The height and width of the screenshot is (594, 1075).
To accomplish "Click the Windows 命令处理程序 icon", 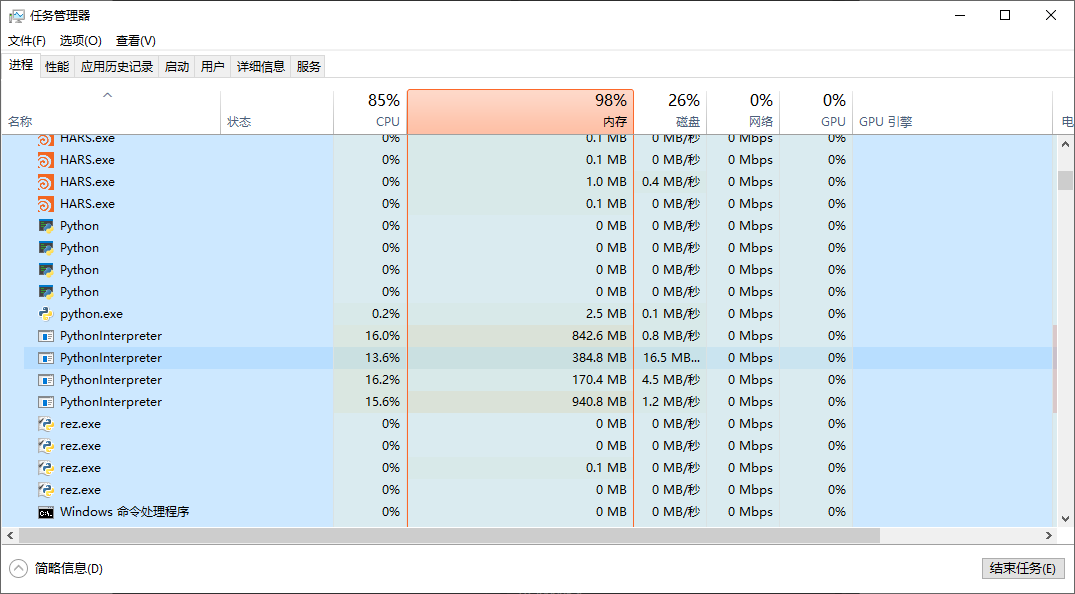I will point(46,512).
